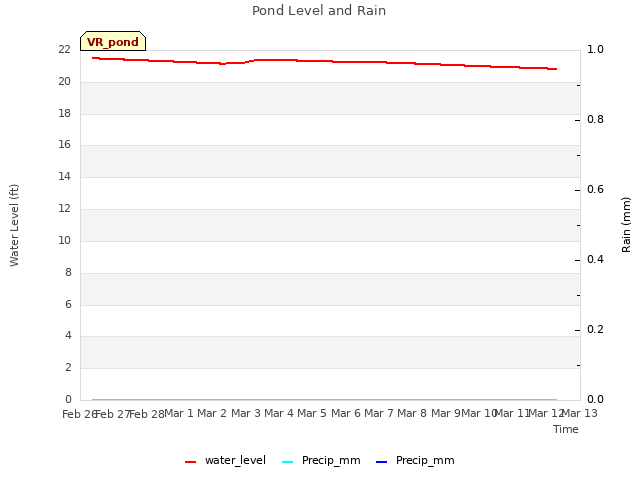Image resolution: width=640 pixels, height=480 pixels.
Task: Click the 12 tick on Water Level axis
Action: point(64,209)
